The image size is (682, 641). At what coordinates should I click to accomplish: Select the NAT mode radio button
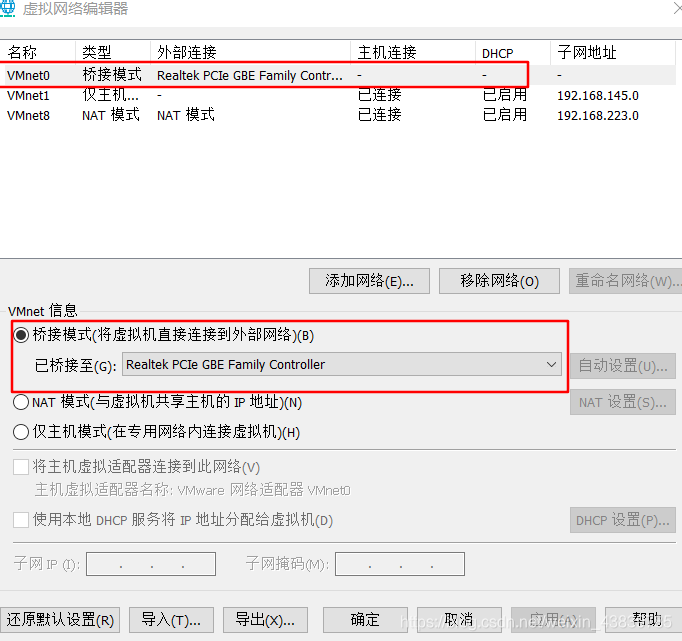pyautogui.click(x=21, y=402)
